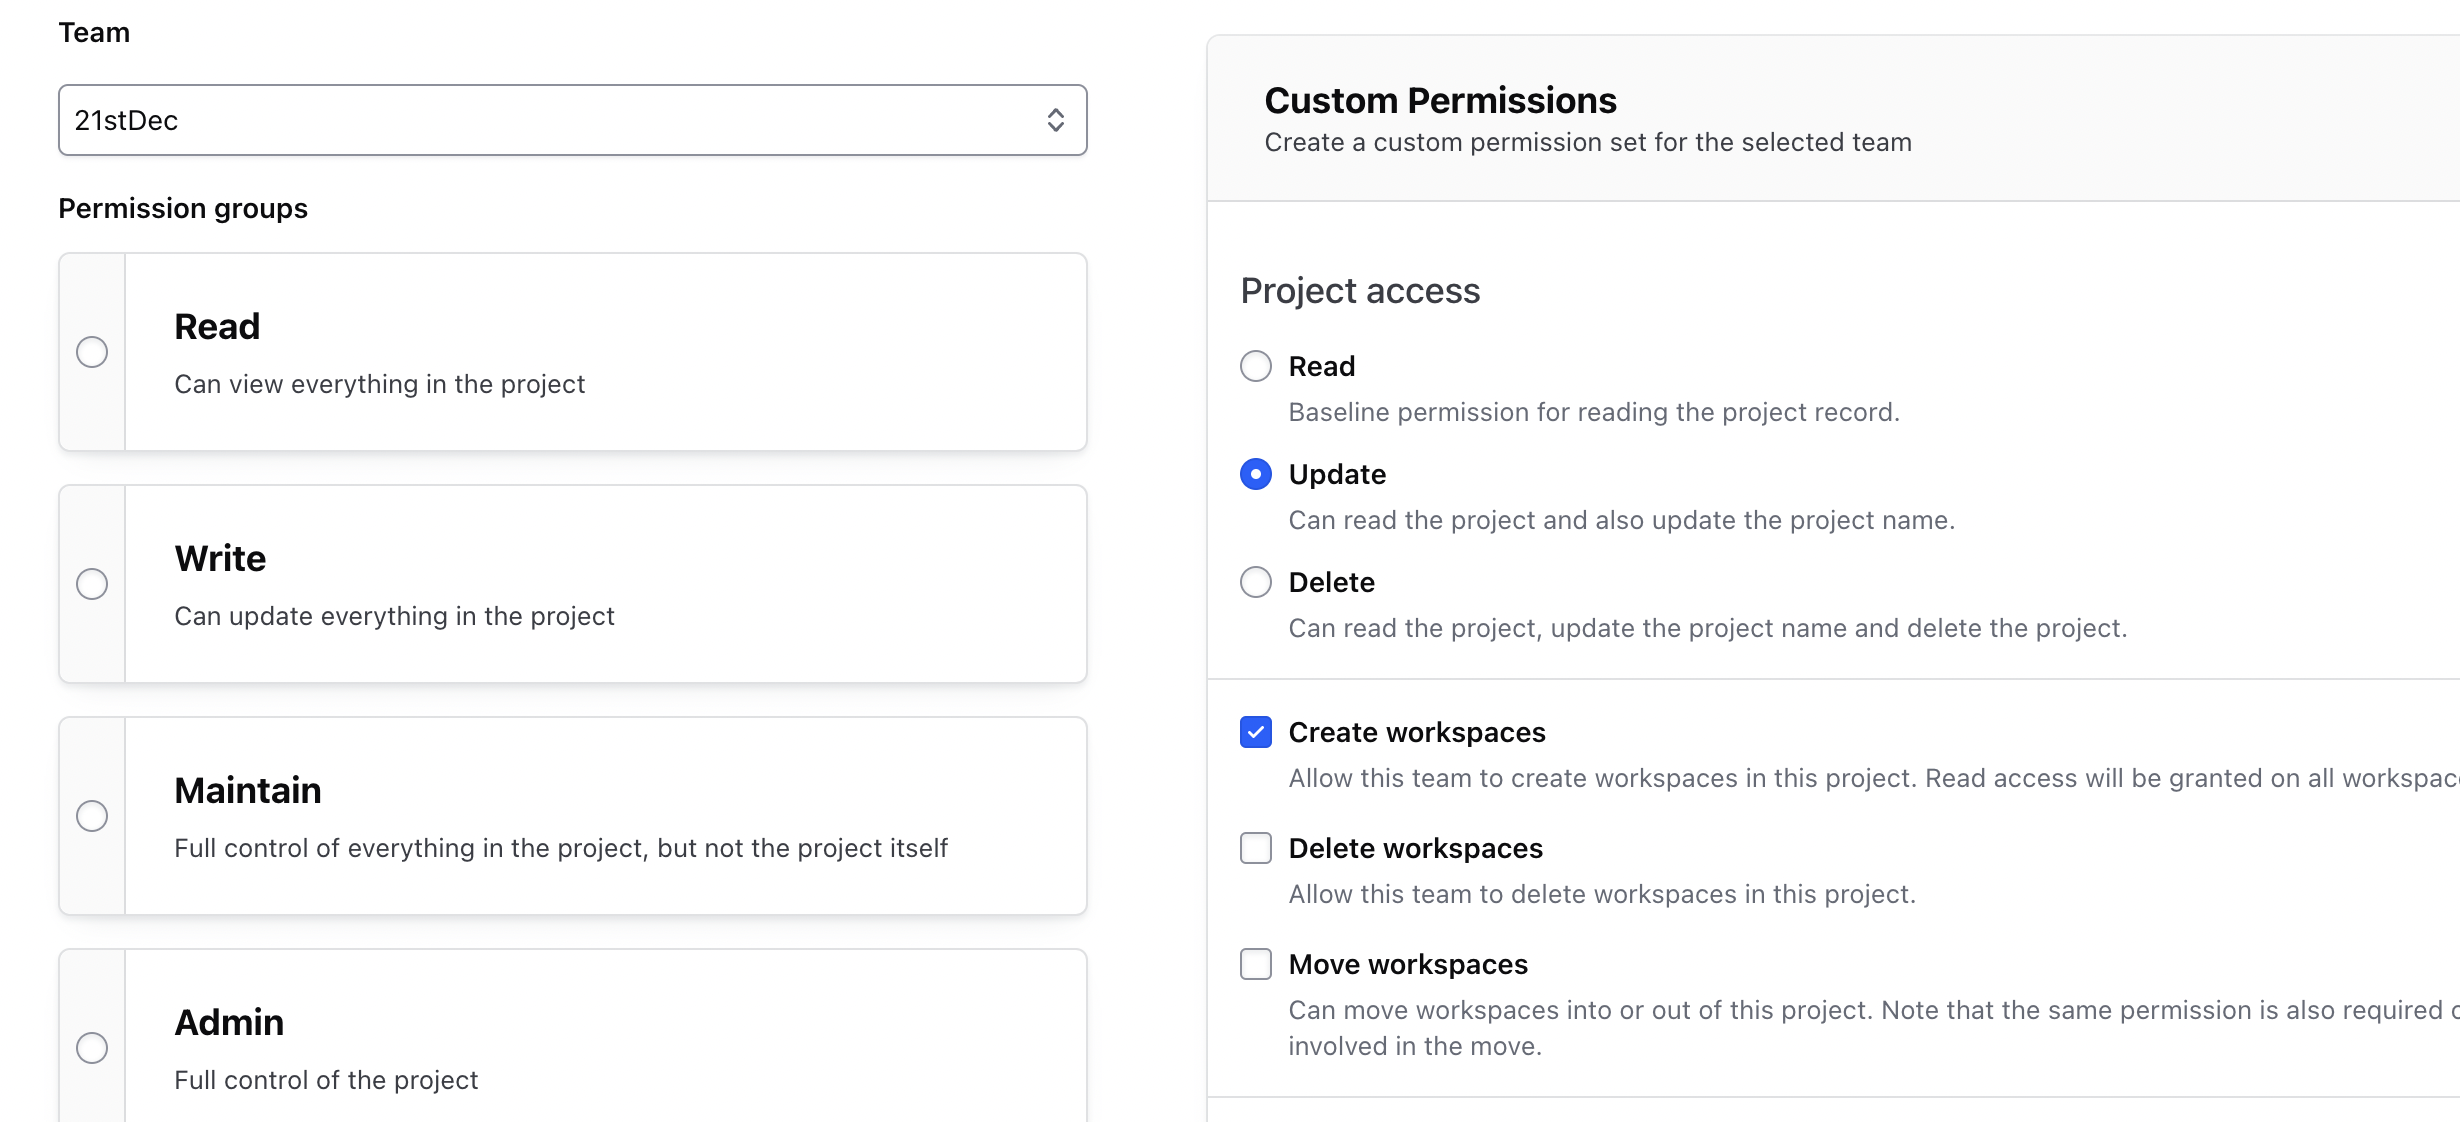
Task: Click the Write permission group card title
Action: click(x=220, y=558)
